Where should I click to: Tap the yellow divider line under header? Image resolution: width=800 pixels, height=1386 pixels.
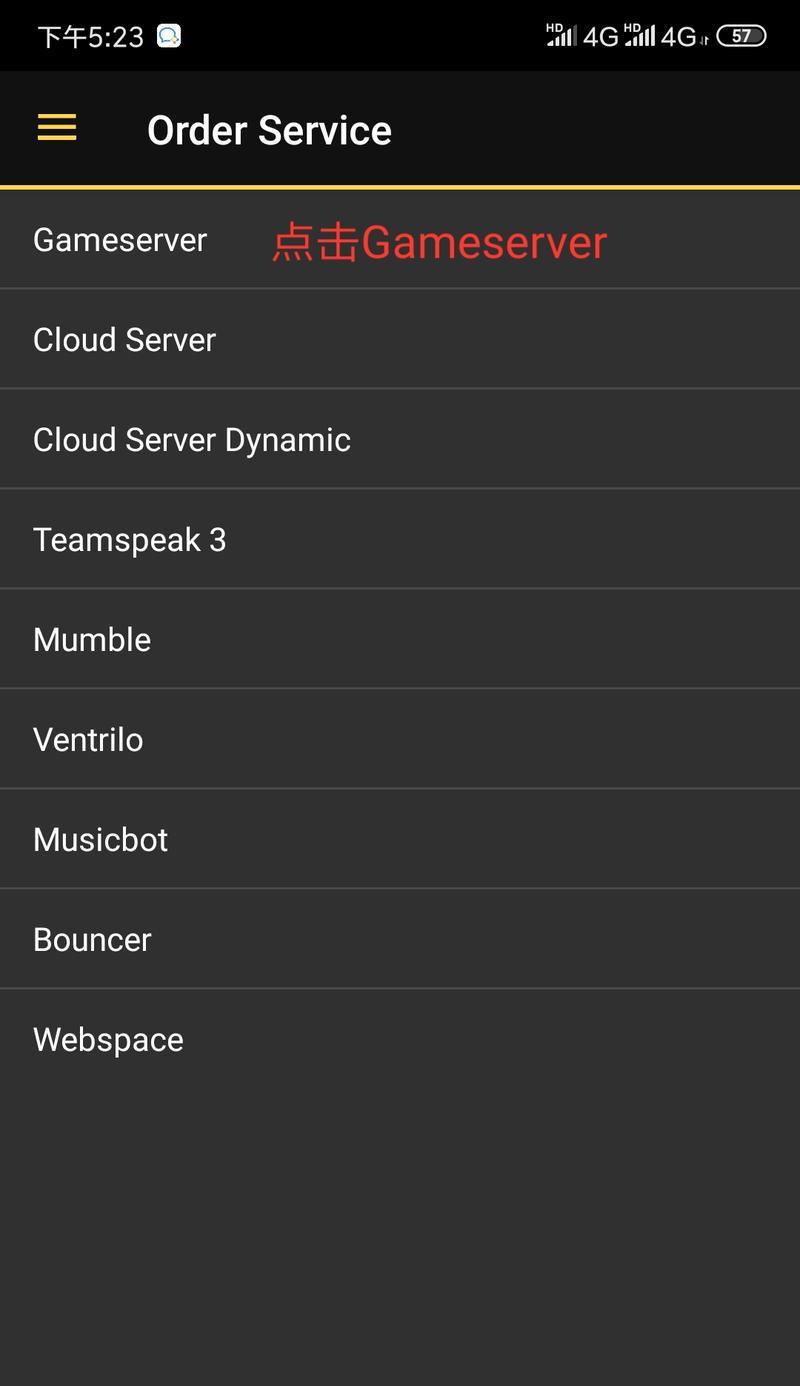tap(400, 187)
